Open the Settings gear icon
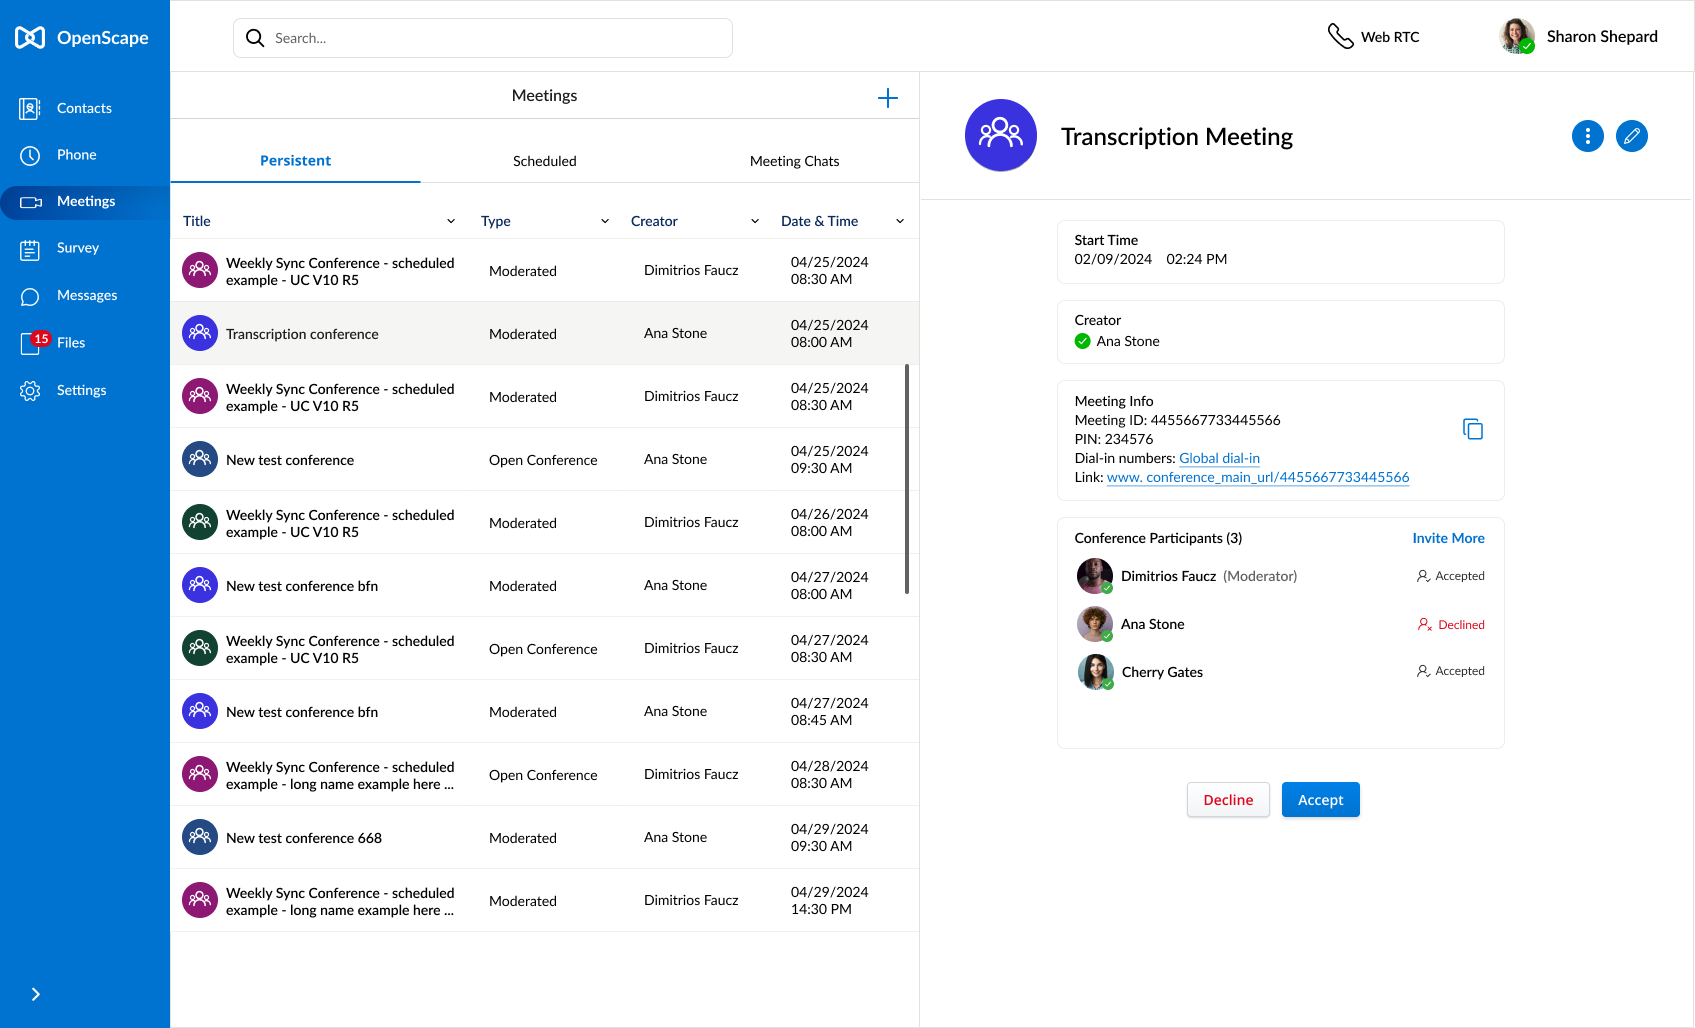The height and width of the screenshot is (1028, 1695). coord(30,390)
